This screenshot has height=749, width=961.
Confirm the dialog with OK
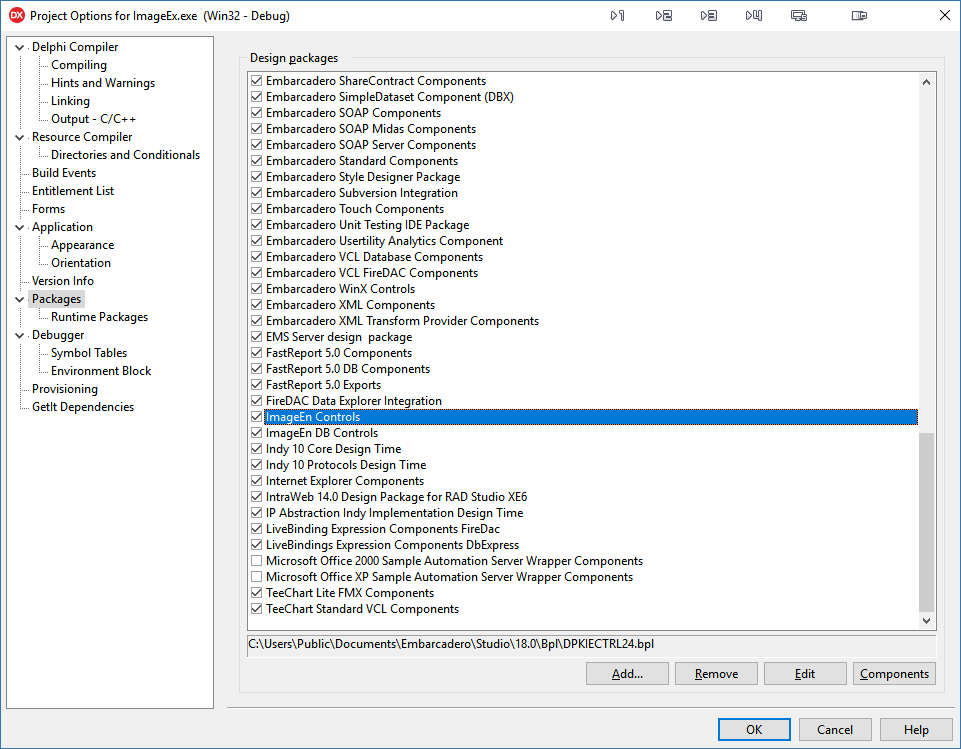point(754,729)
